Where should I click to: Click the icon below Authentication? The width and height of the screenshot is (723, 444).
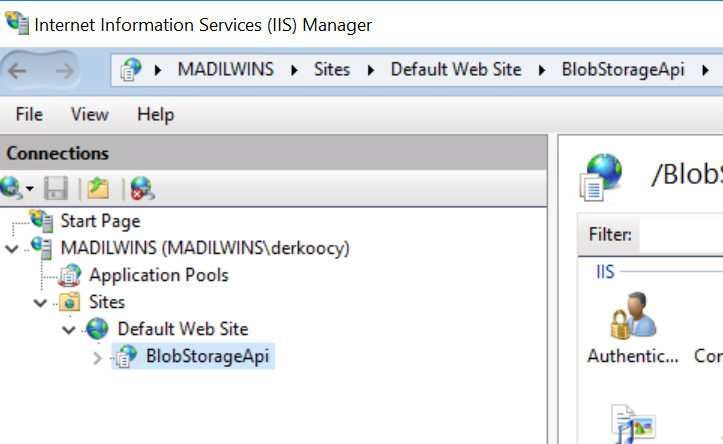pyautogui.click(x=632, y=423)
